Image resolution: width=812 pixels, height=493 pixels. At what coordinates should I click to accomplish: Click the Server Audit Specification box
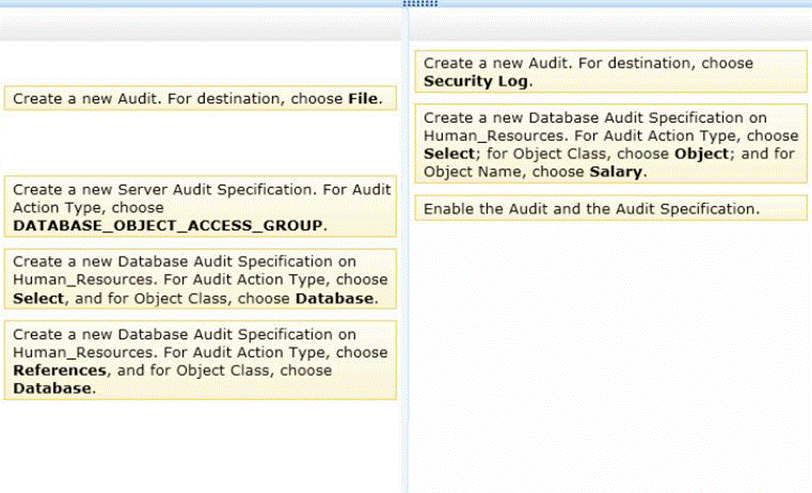click(200, 206)
